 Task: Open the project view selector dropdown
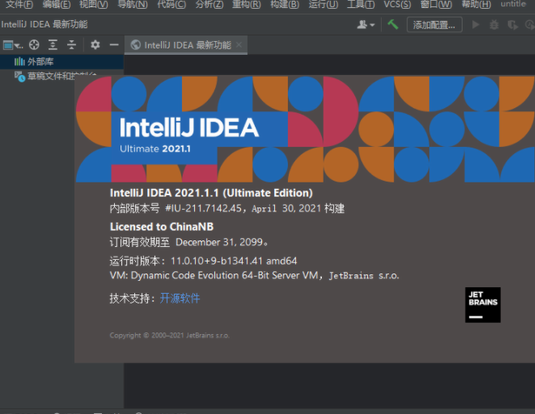click(13, 45)
